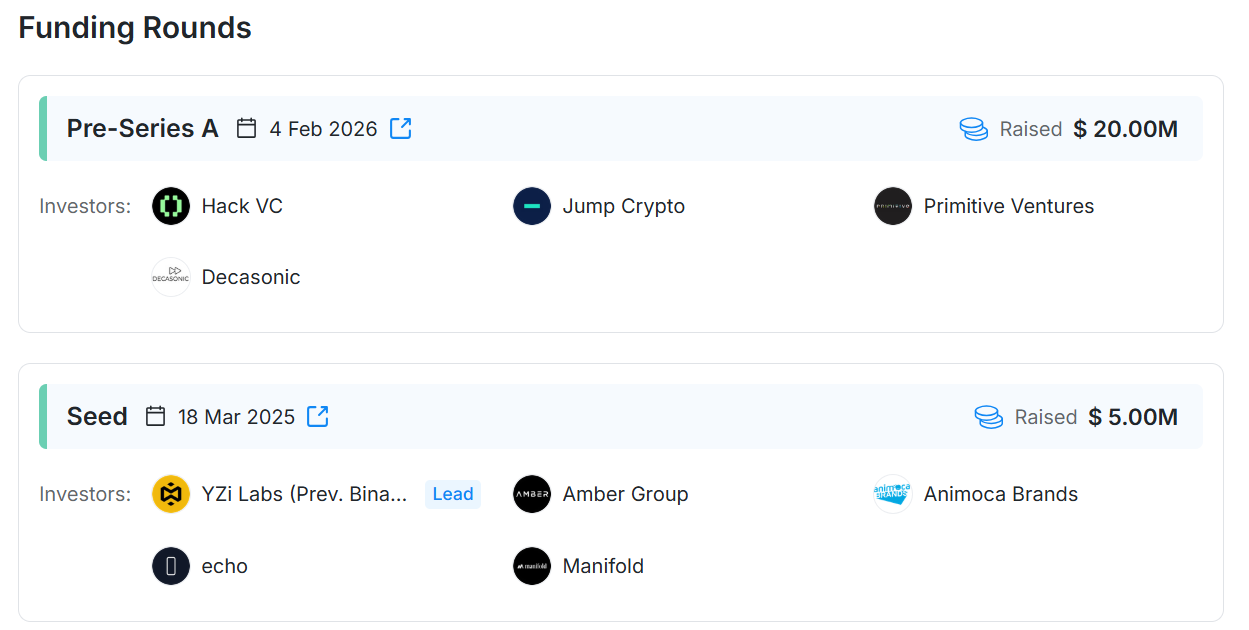The width and height of the screenshot is (1249, 630).
Task: Open the Primitive Ventures investor link
Action: [x=1008, y=206]
